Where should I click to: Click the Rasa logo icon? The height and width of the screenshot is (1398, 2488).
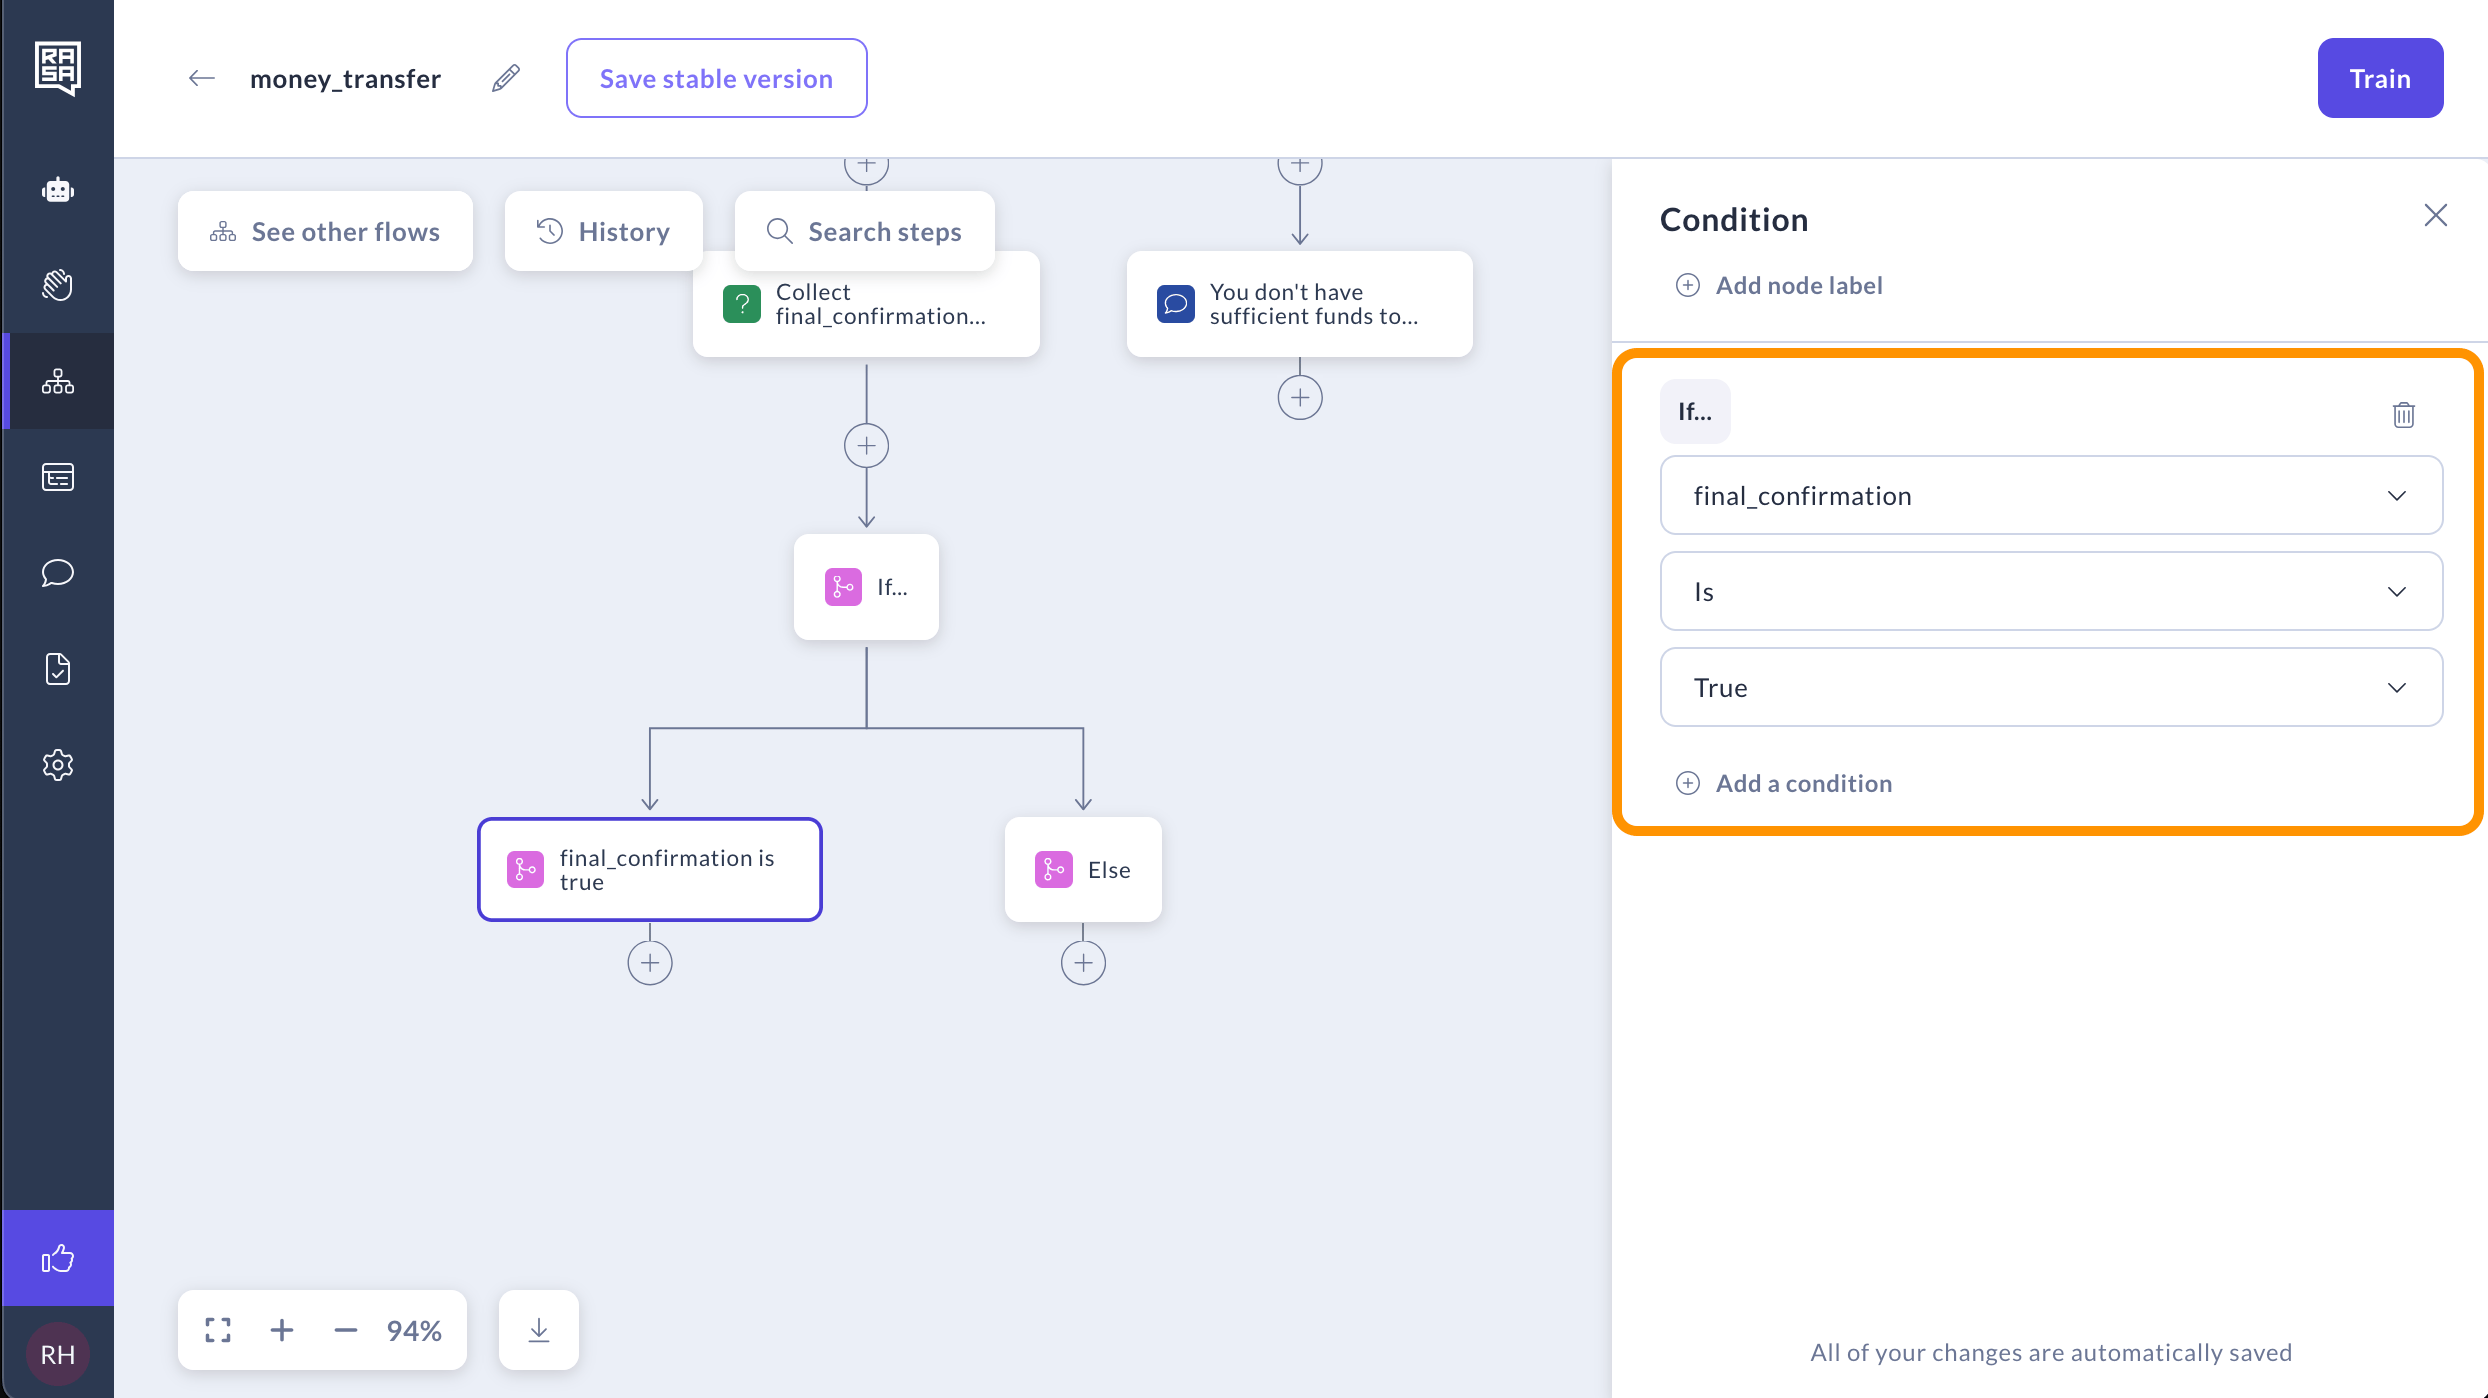(x=57, y=68)
